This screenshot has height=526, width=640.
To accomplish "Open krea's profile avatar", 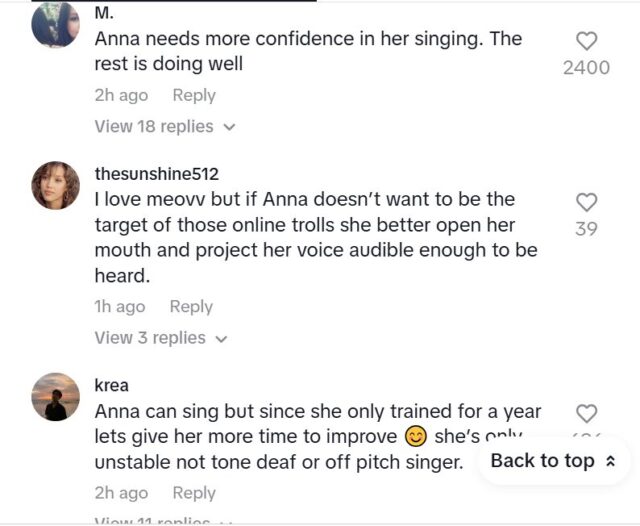I will [x=55, y=397].
